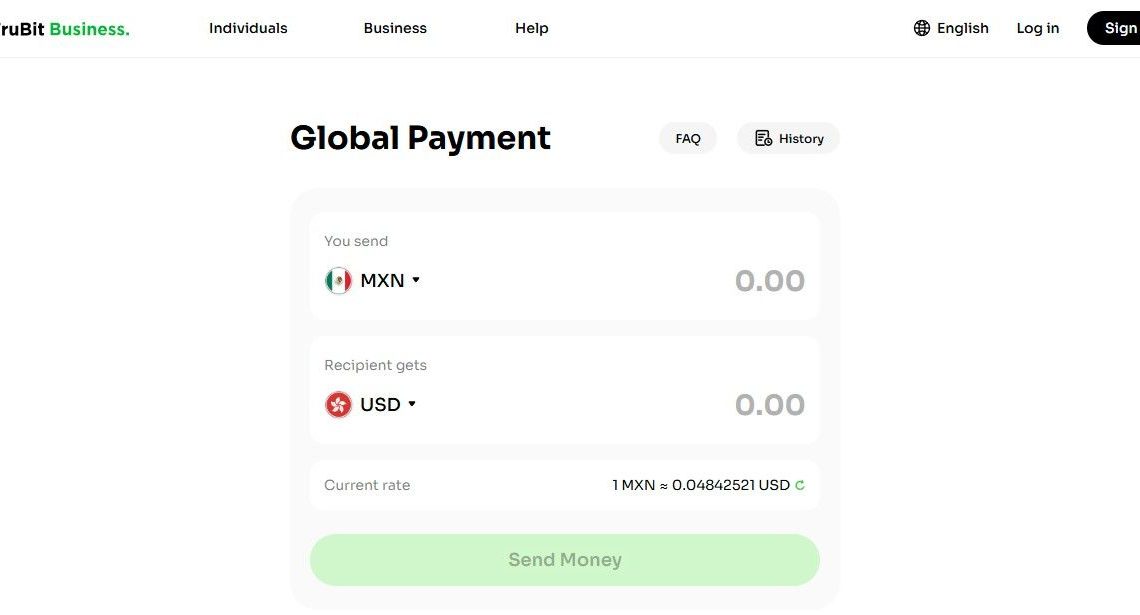Click the Sign up button
The width and height of the screenshot is (1140, 615).
[x=1113, y=28]
